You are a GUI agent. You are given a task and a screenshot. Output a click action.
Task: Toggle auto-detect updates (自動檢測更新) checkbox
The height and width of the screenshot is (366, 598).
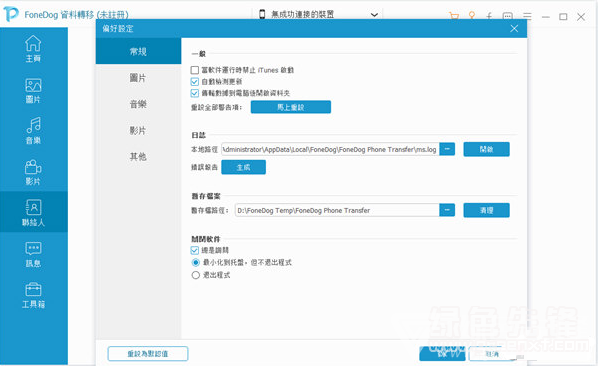195,82
